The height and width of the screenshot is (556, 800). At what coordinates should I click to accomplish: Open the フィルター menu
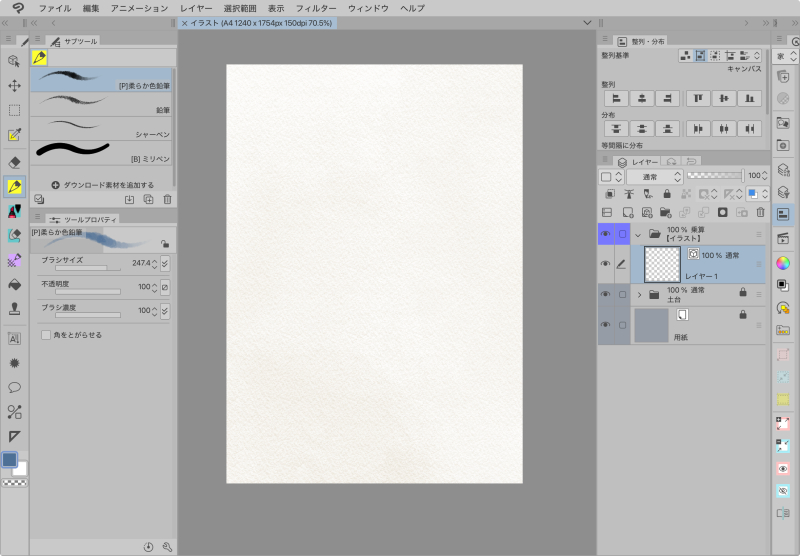coord(315,8)
